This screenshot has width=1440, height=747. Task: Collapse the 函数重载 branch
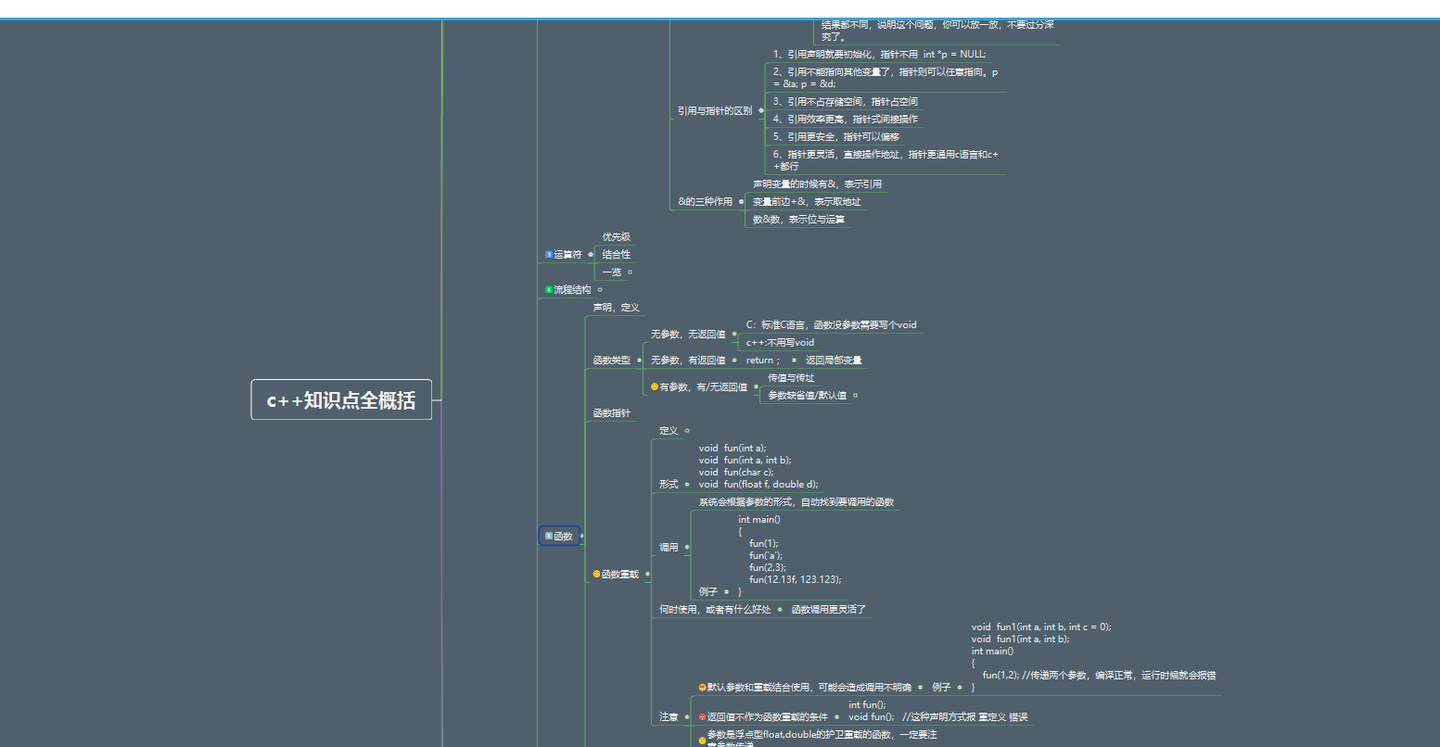click(648, 574)
